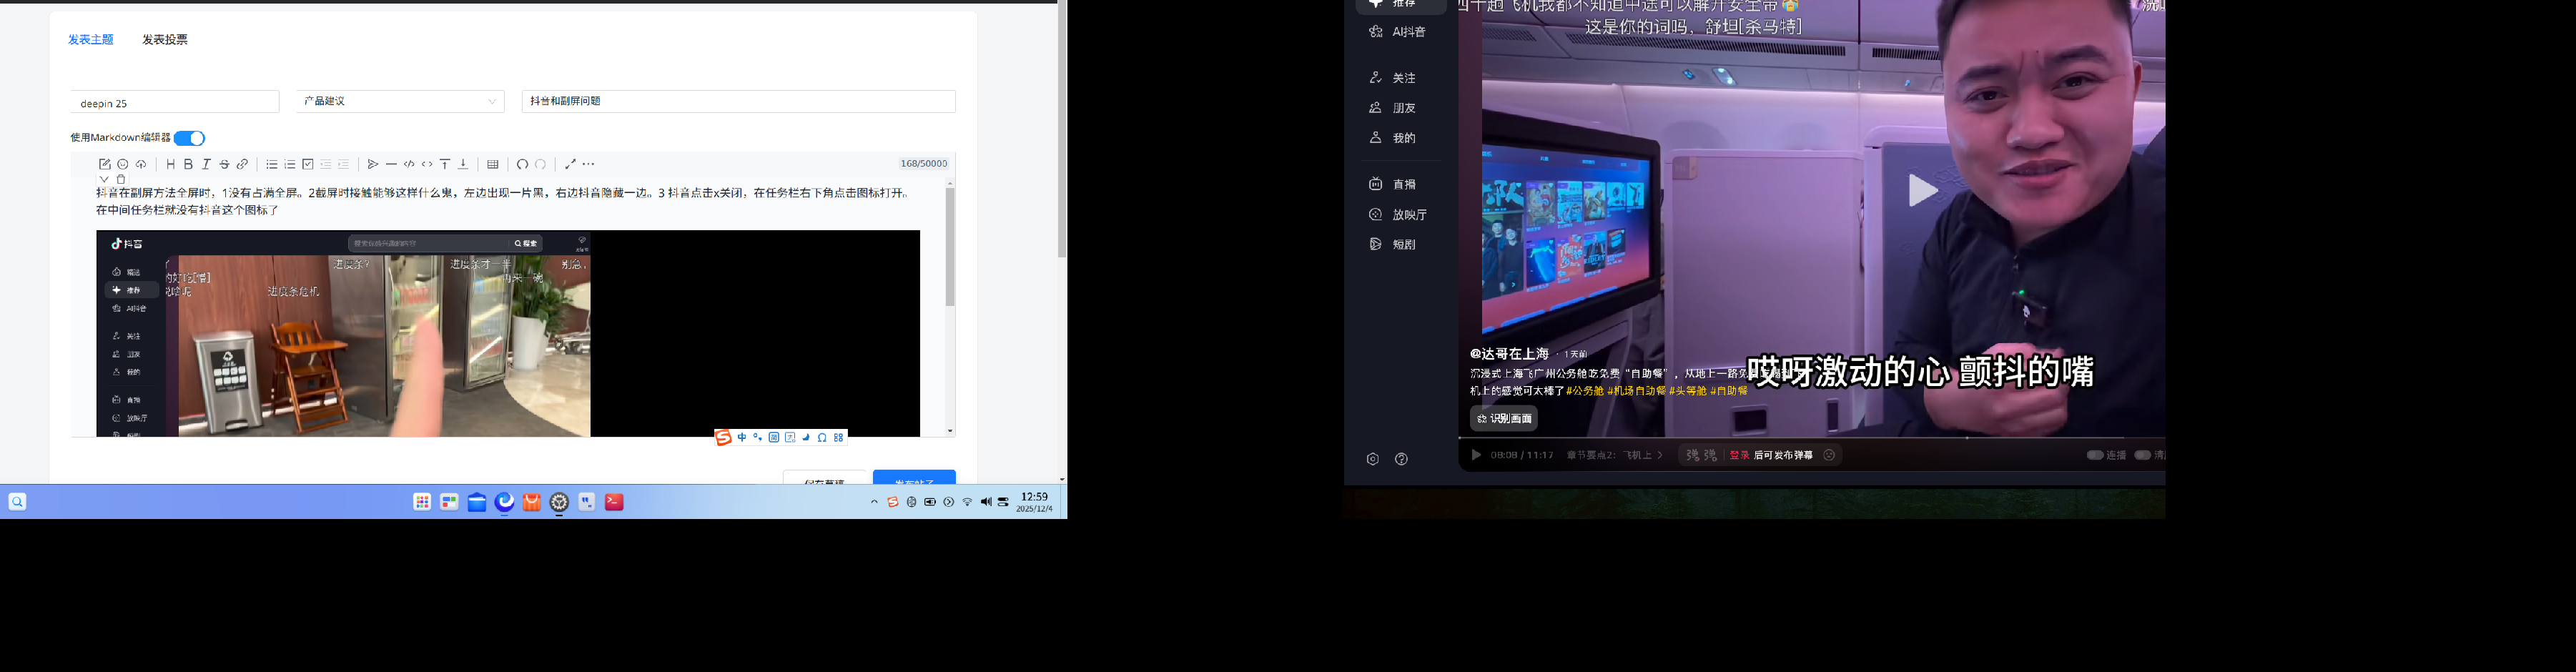Switch to the 发表投票 tab
This screenshot has width=2576, height=672.
click(165, 40)
